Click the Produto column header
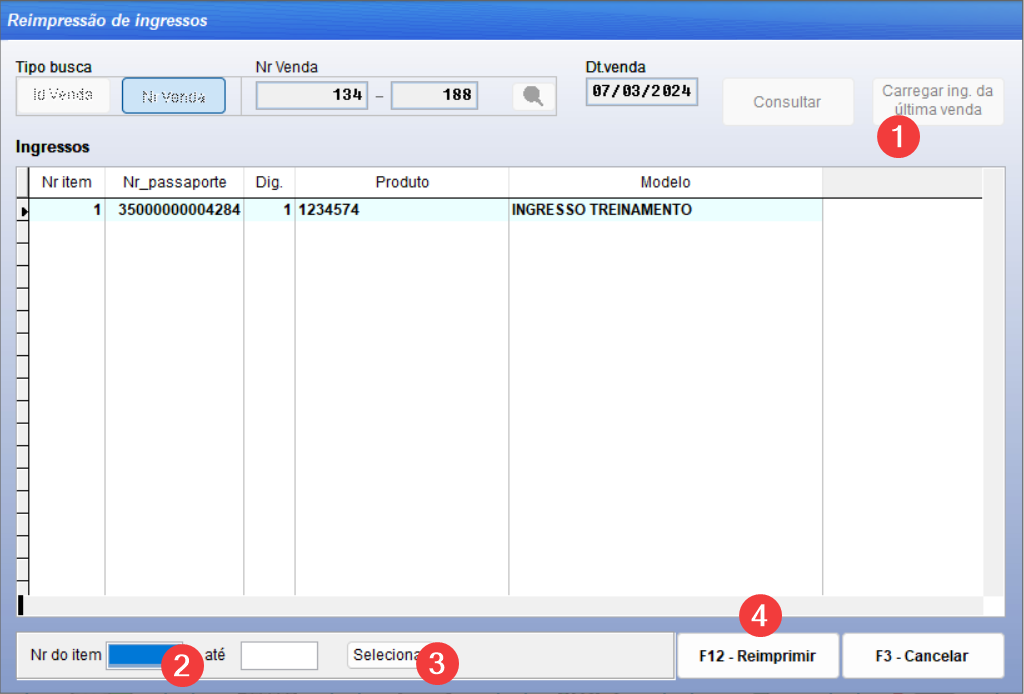1024x694 pixels. coord(402,182)
